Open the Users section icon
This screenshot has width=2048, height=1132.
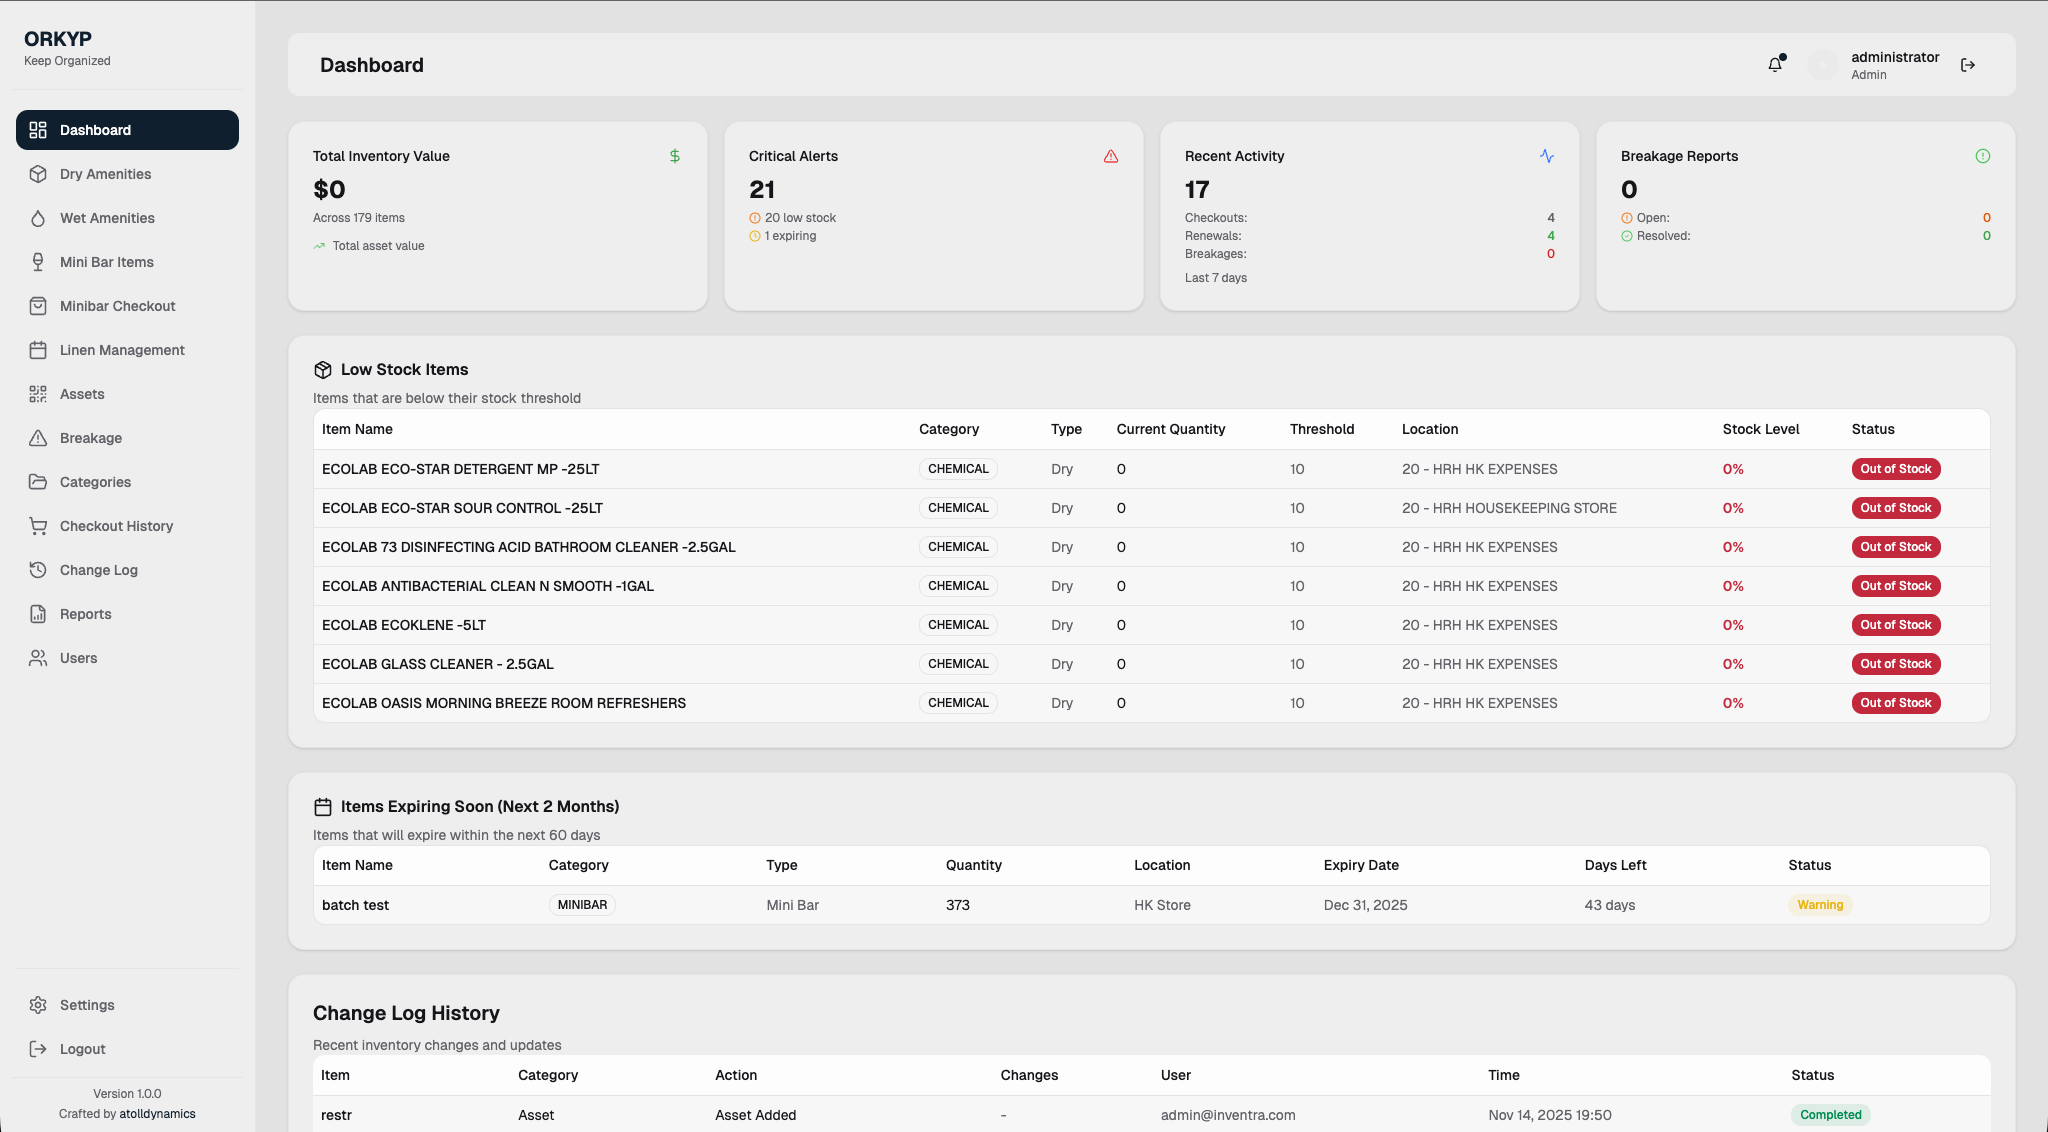tap(38, 657)
